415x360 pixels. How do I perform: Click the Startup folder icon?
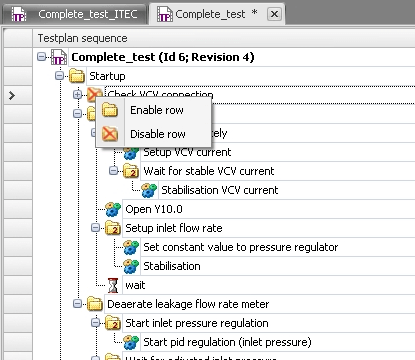coord(77,76)
